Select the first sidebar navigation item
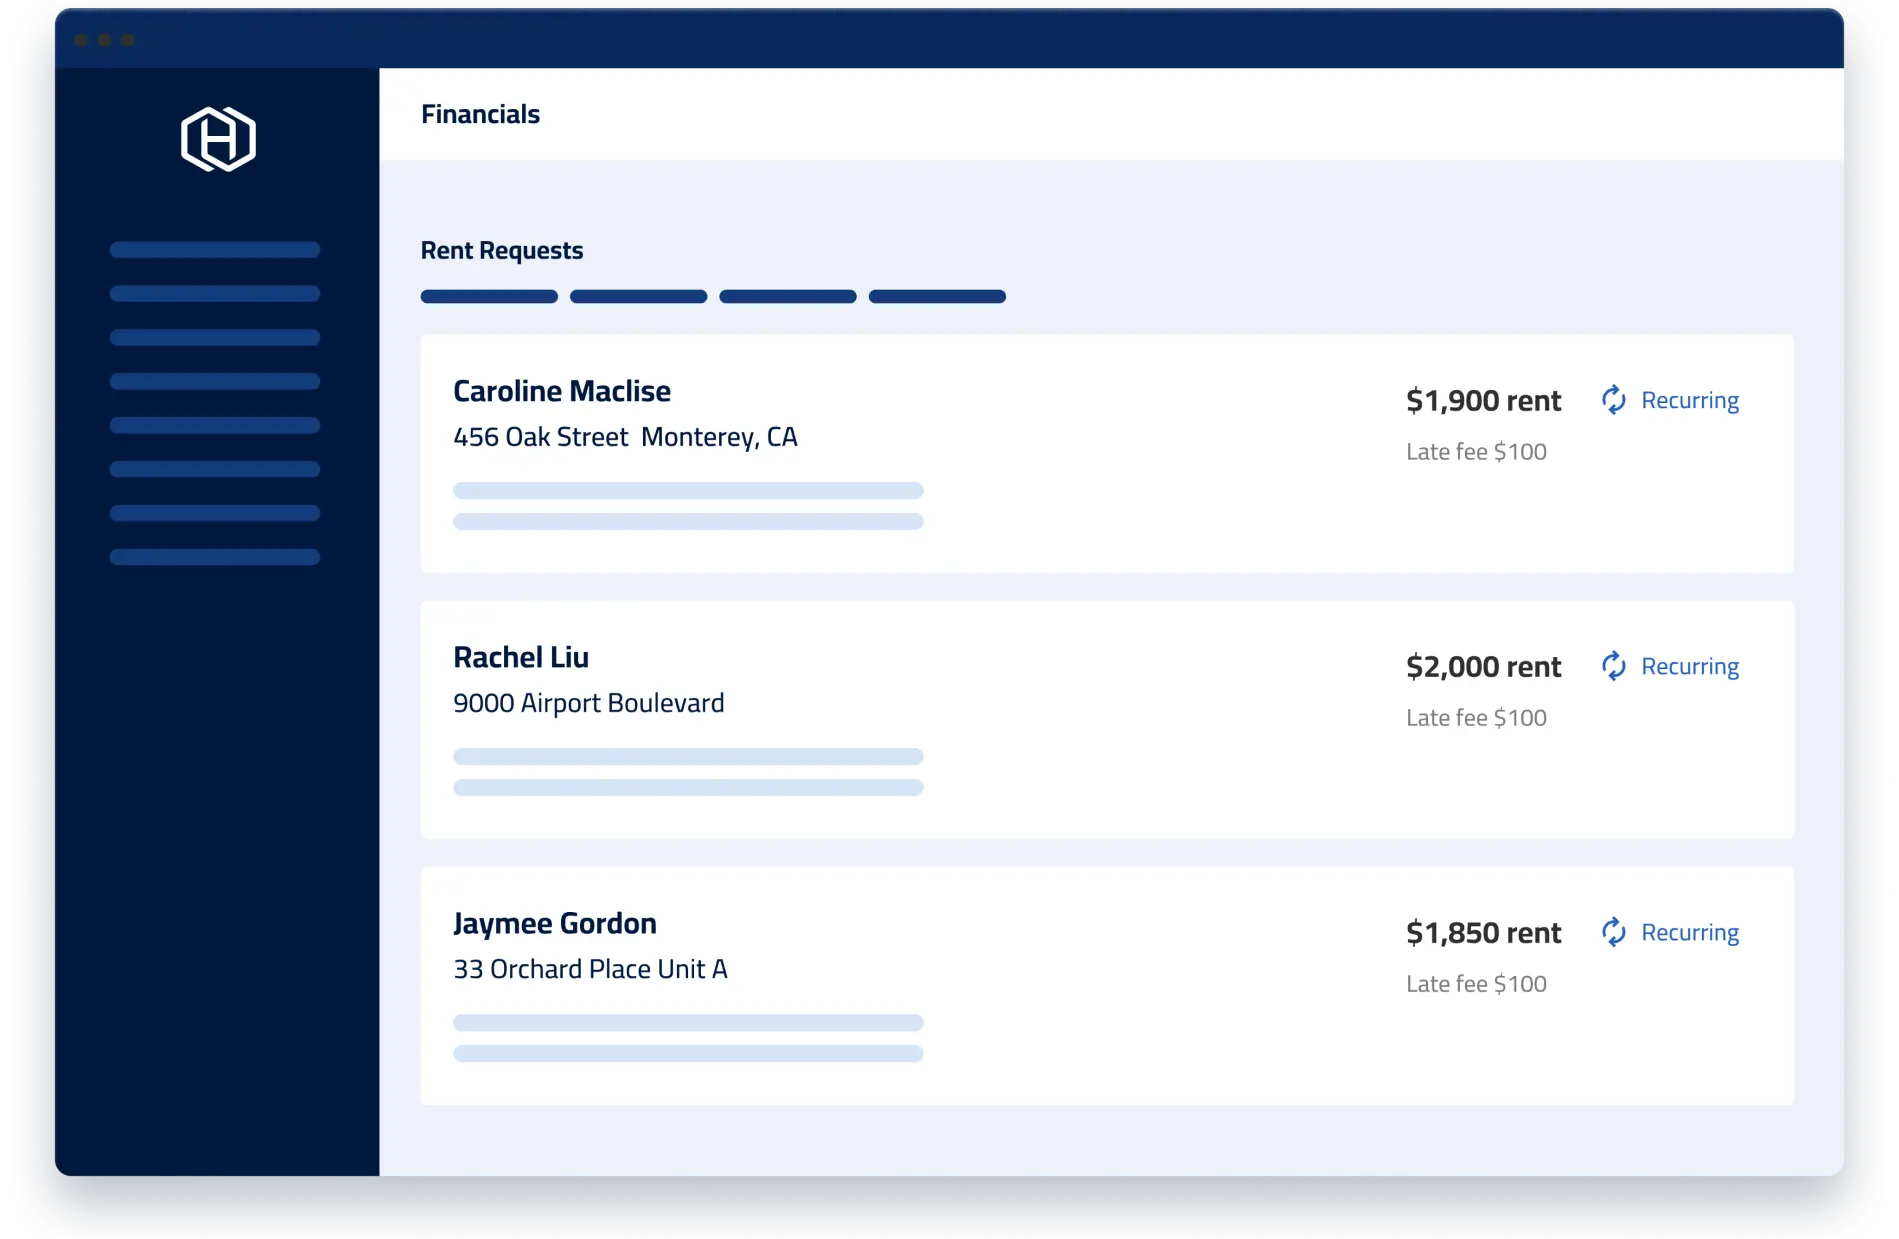 pos(214,249)
